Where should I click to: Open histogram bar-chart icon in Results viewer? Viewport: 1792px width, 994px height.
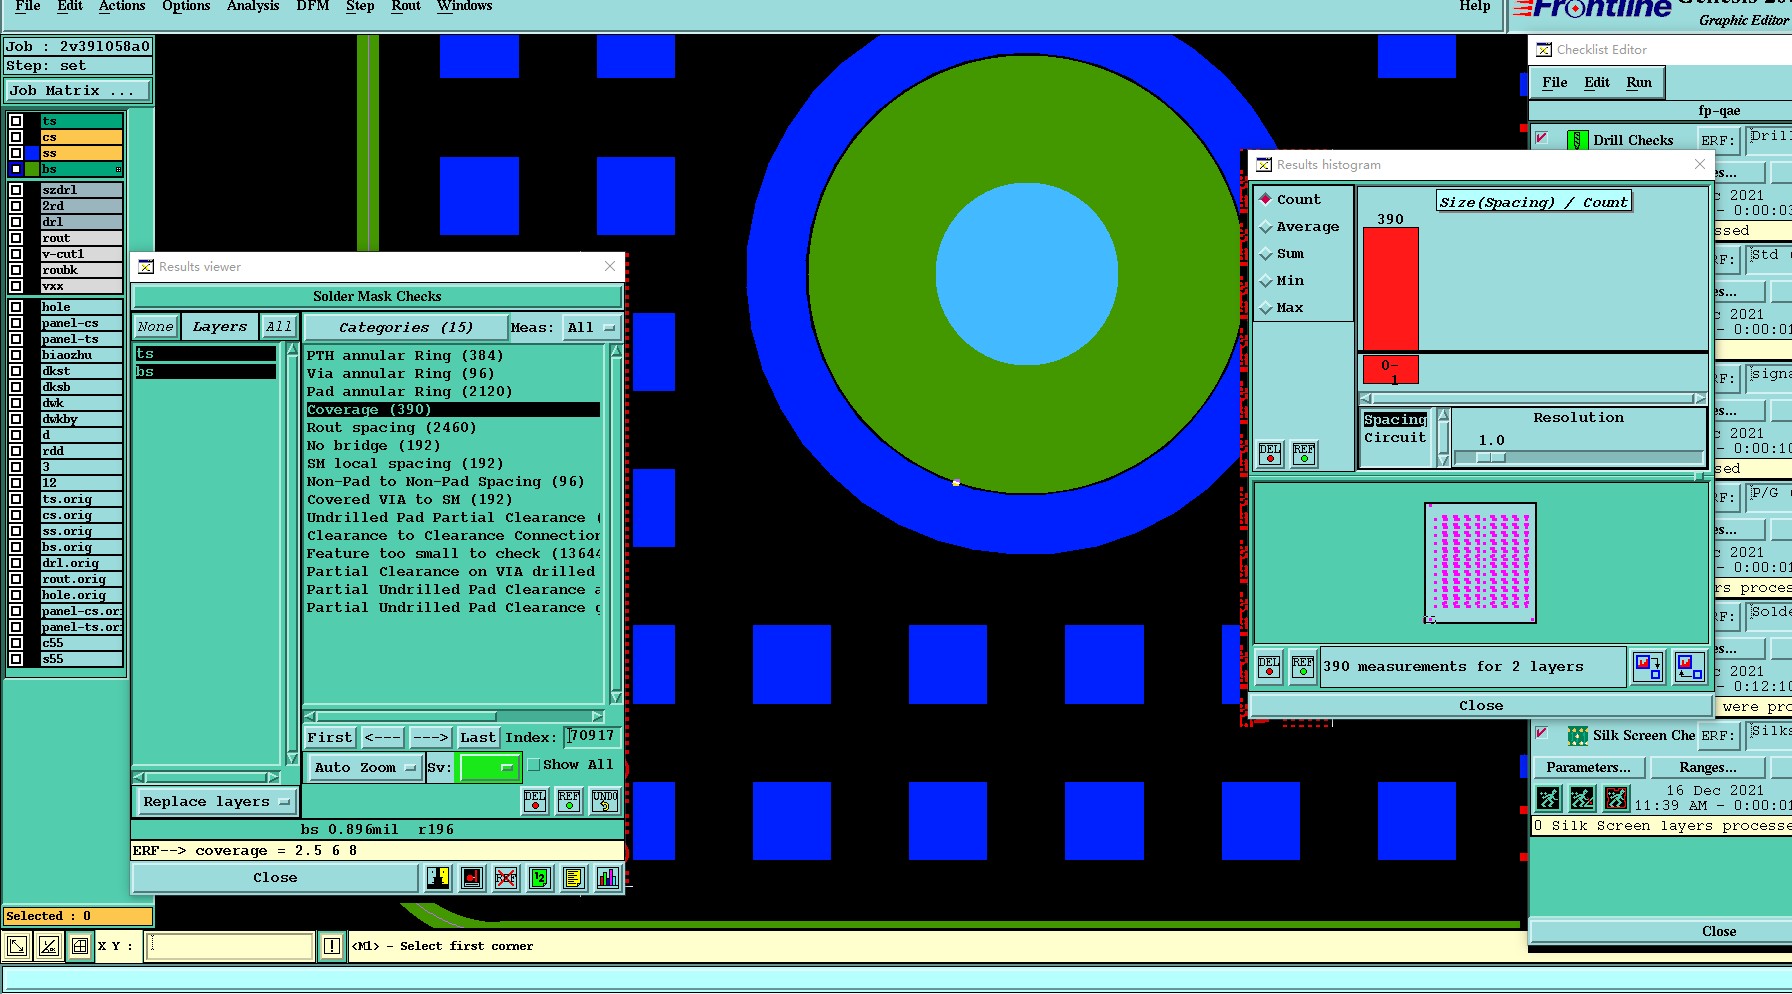(x=608, y=878)
